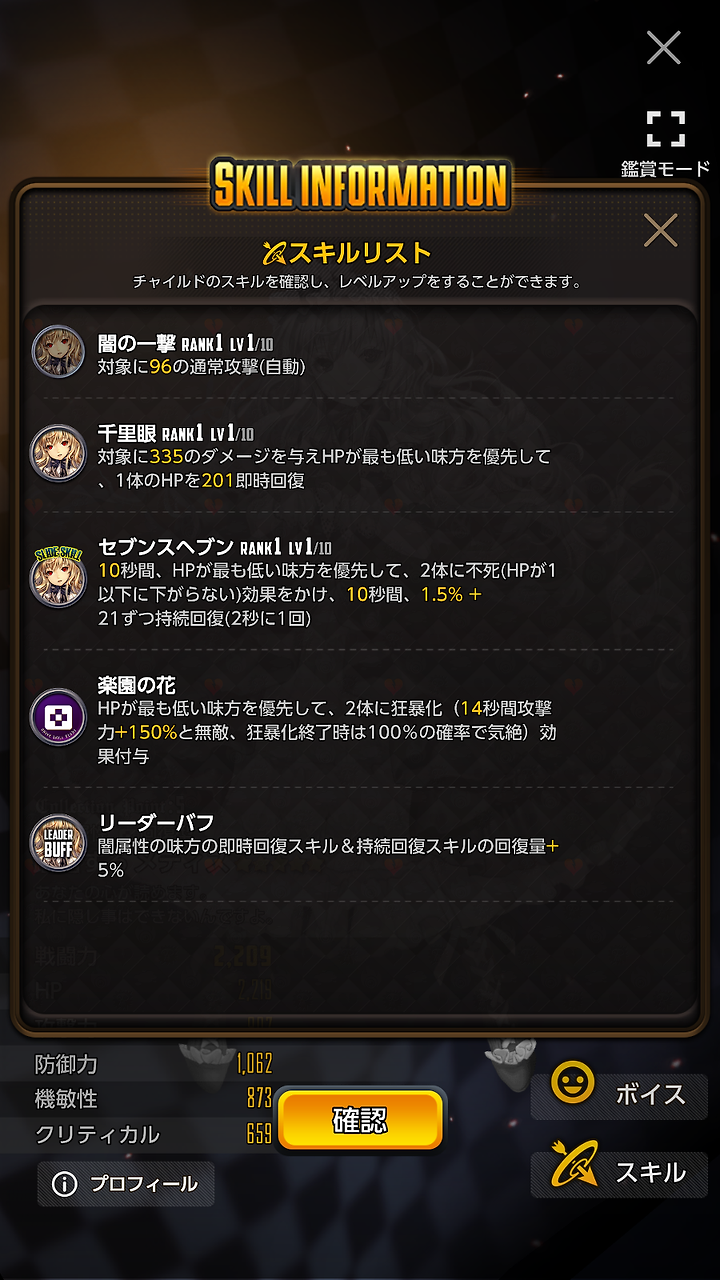Tap the セブンスヘブン skill name
Viewport: 720px width, 1280px height.
coord(165,546)
